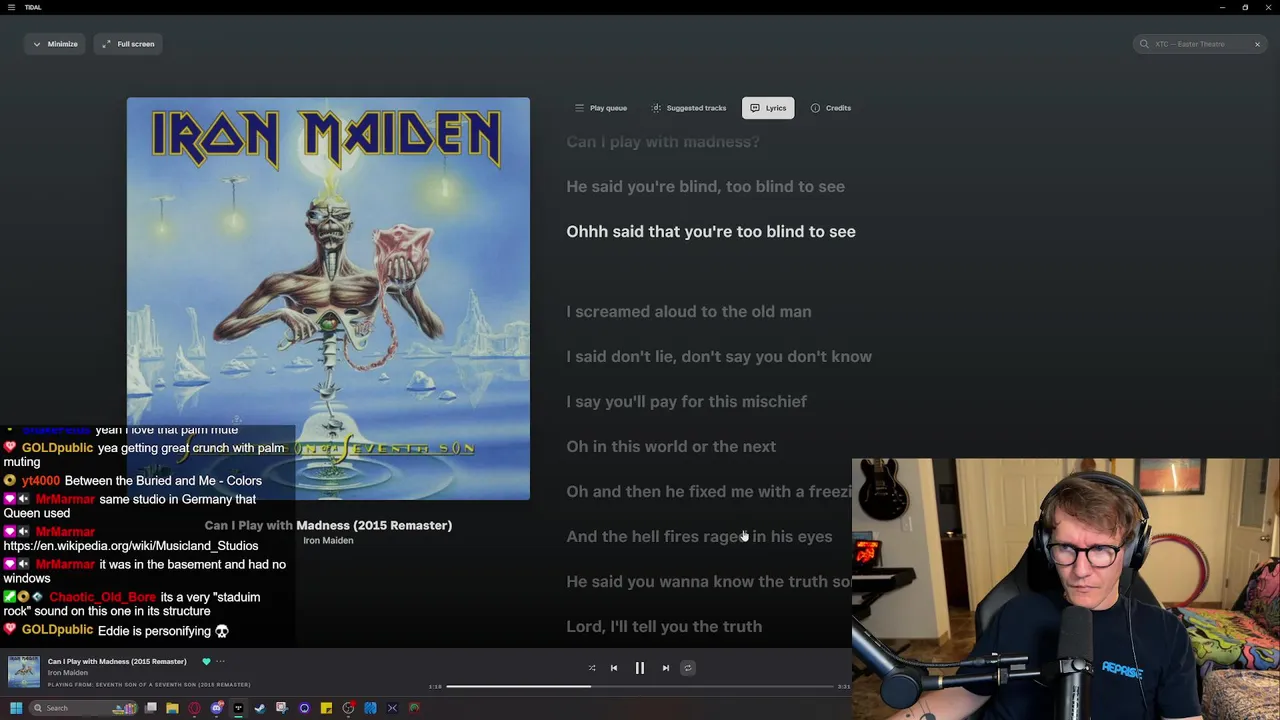Open the three-dot track options menu
The image size is (1280, 720).
pos(220,661)
